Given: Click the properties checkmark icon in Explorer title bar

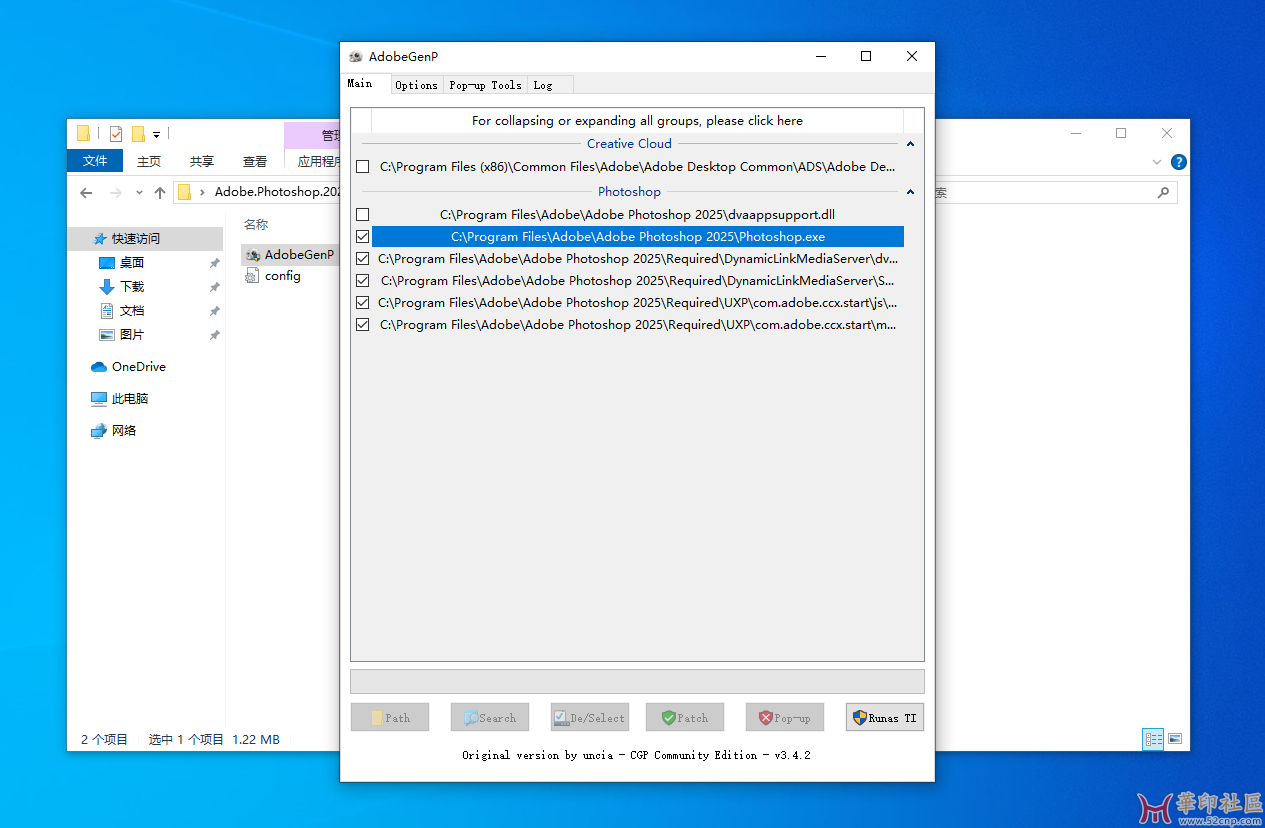Looking at the screenshot, I should point(116,133).
